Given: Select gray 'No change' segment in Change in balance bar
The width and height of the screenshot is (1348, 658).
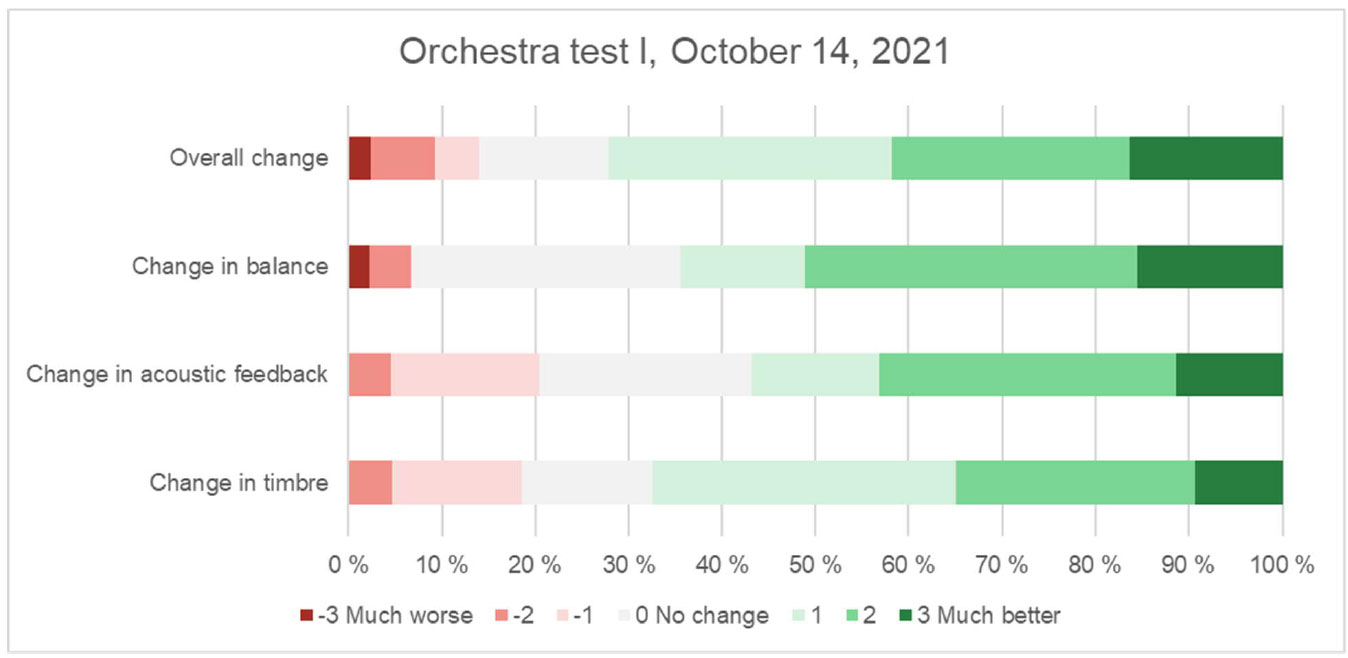Looking at the screenshot, I should tap(545, 266).
